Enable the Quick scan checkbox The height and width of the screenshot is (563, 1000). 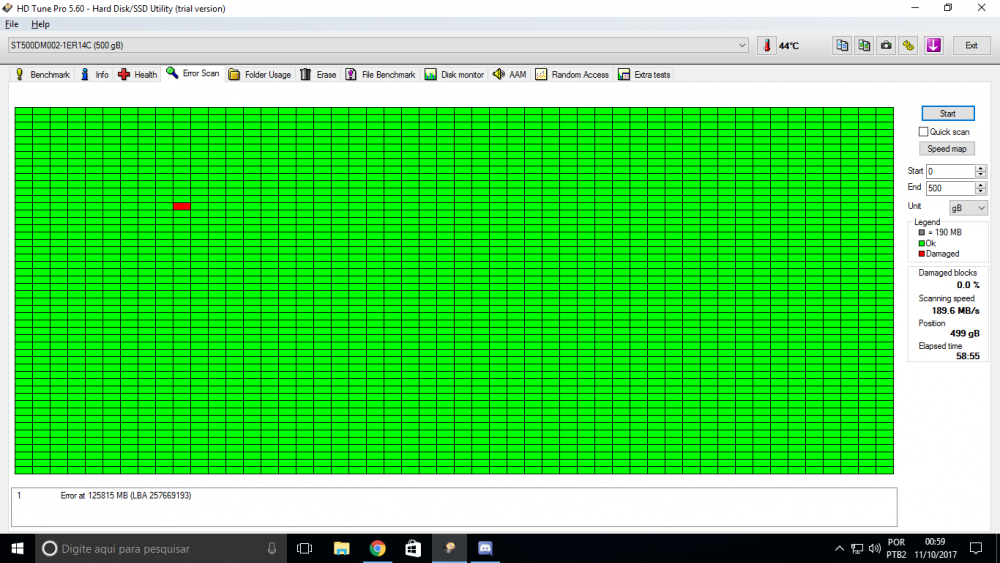coord(924,132)
